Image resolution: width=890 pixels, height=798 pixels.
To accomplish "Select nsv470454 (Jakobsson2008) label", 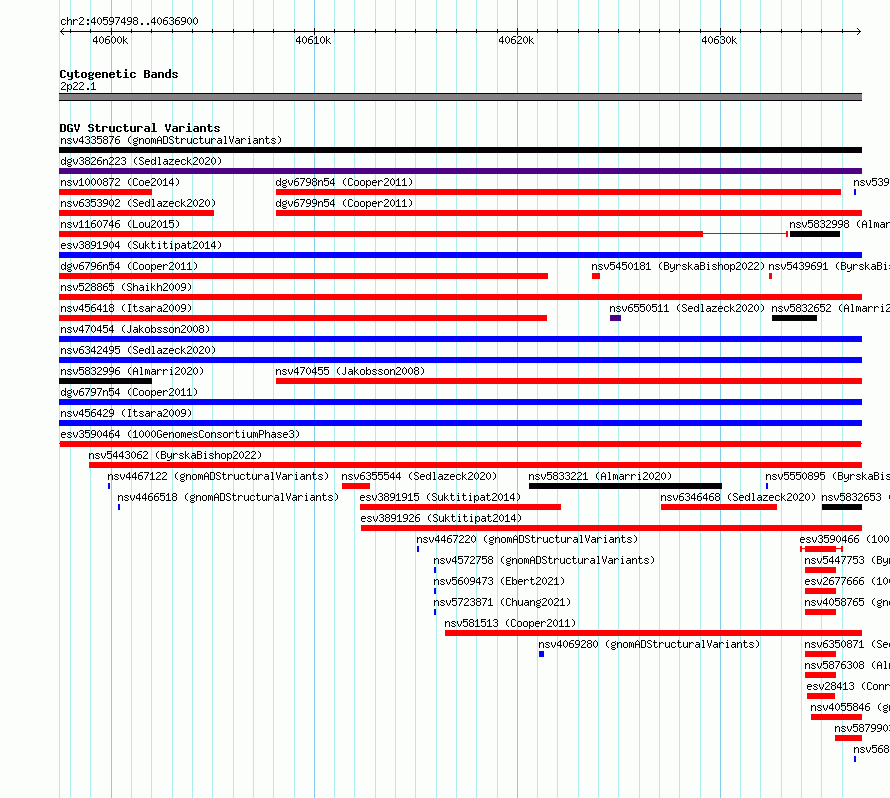I will [135, 329].
